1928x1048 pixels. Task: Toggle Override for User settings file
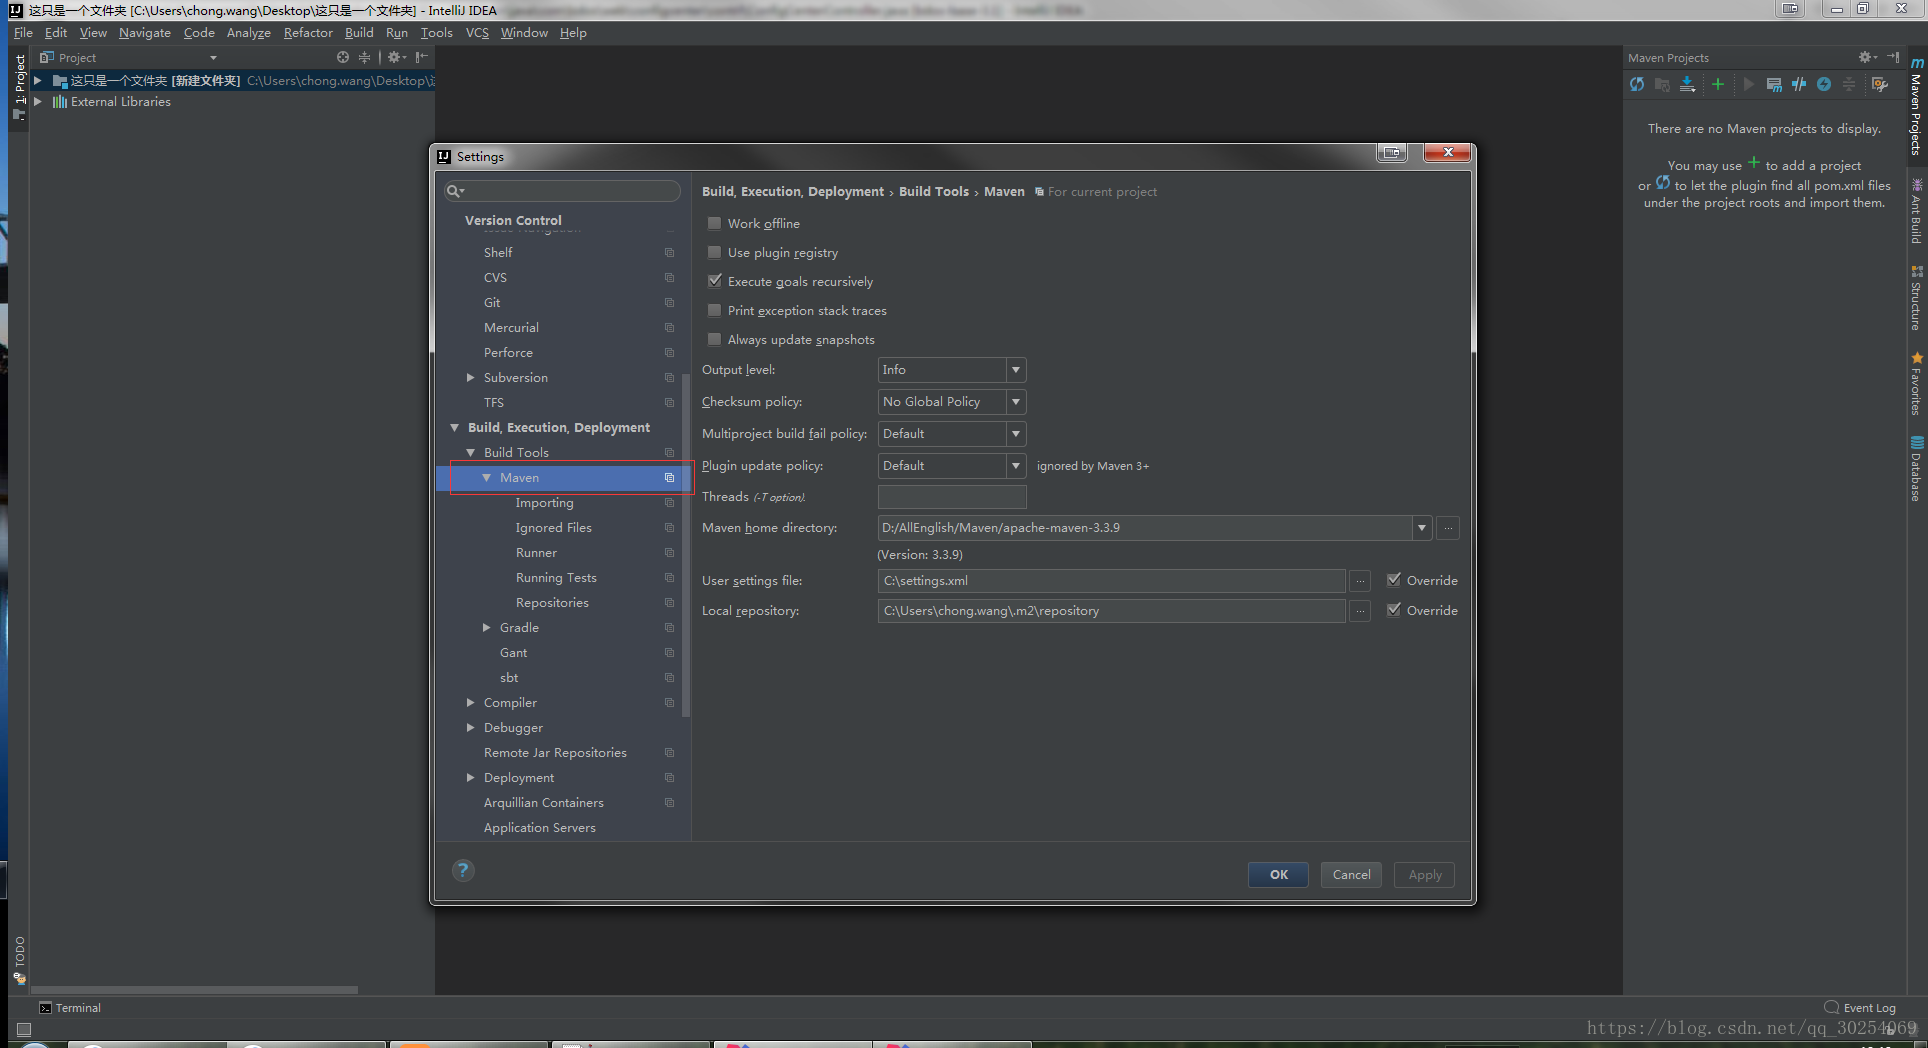tap(1394, 580)
